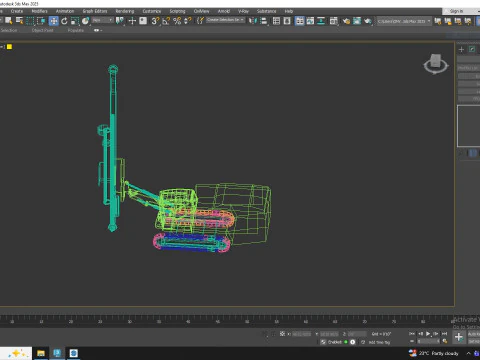480x360 pixels.
Task: Open the Customize menu
Action: point(152,11)
